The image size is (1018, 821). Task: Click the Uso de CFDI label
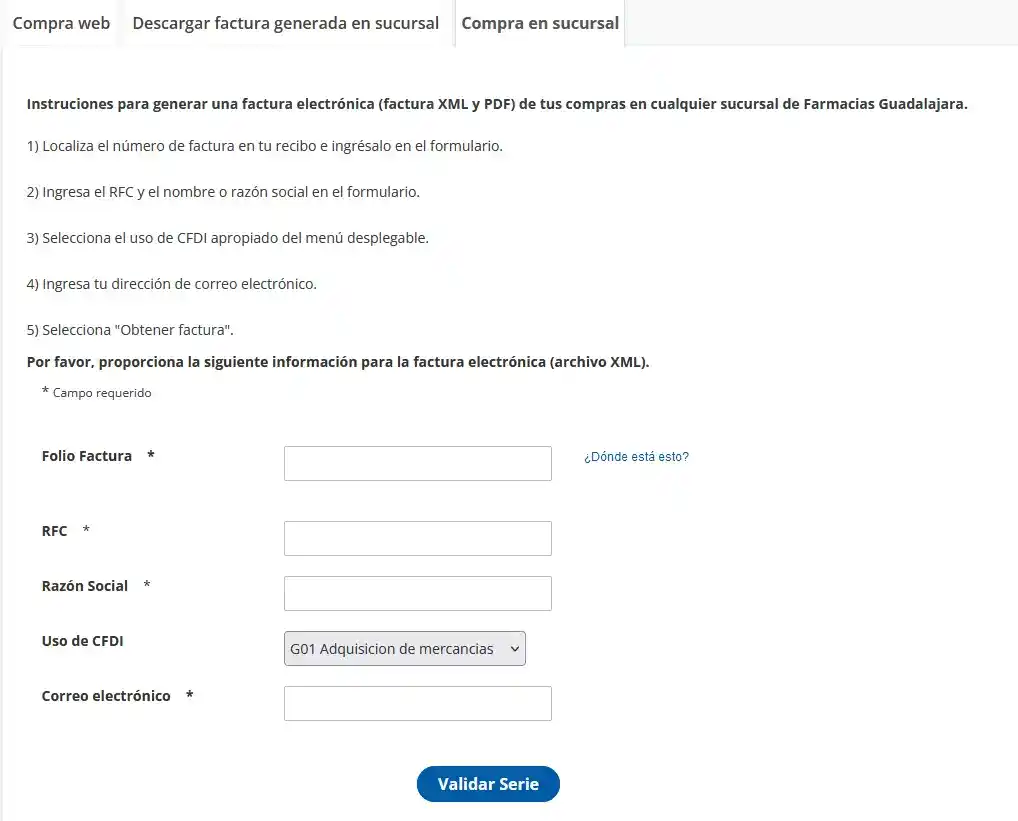click(82, 641)
